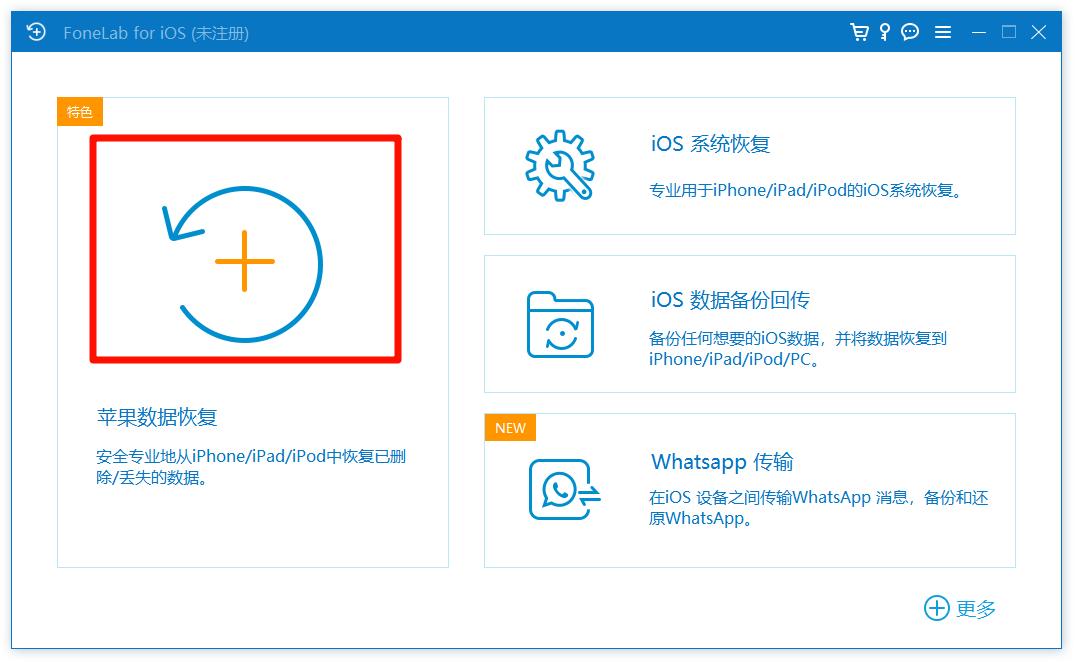Select the iOS 数据备份回传 heading

click(x=730, y=300)
